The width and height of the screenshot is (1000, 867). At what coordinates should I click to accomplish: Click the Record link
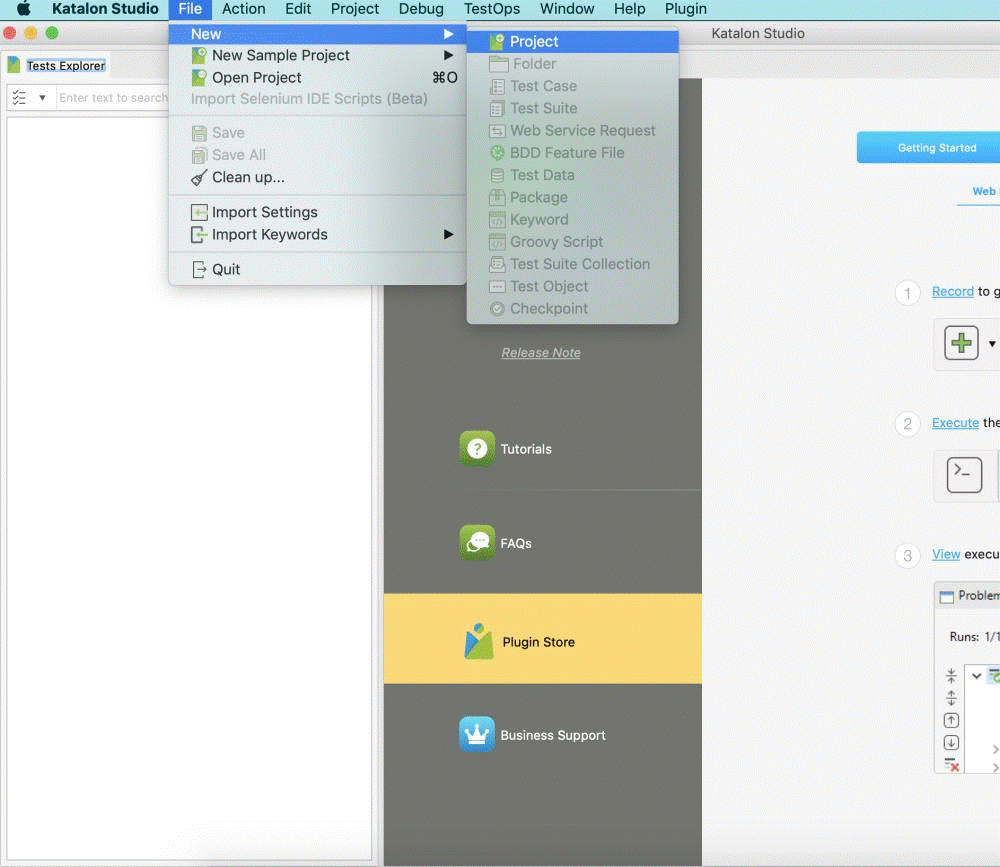pyautogui.click(x=953, y=292)
